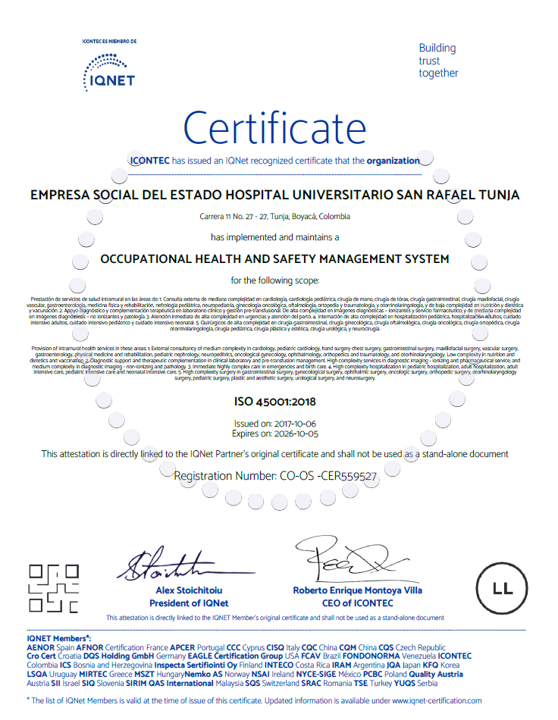Click 'ICS' Bosnia and Herzegovina entry

tap(107, 665)
